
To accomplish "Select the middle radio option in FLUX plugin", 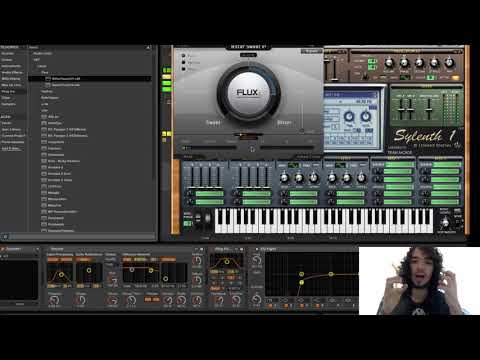I will pyautogui.click(x=183, y=62).
